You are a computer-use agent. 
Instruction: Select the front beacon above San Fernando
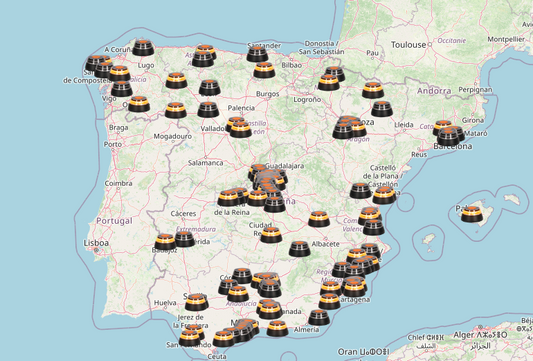[x=189, y=338]
